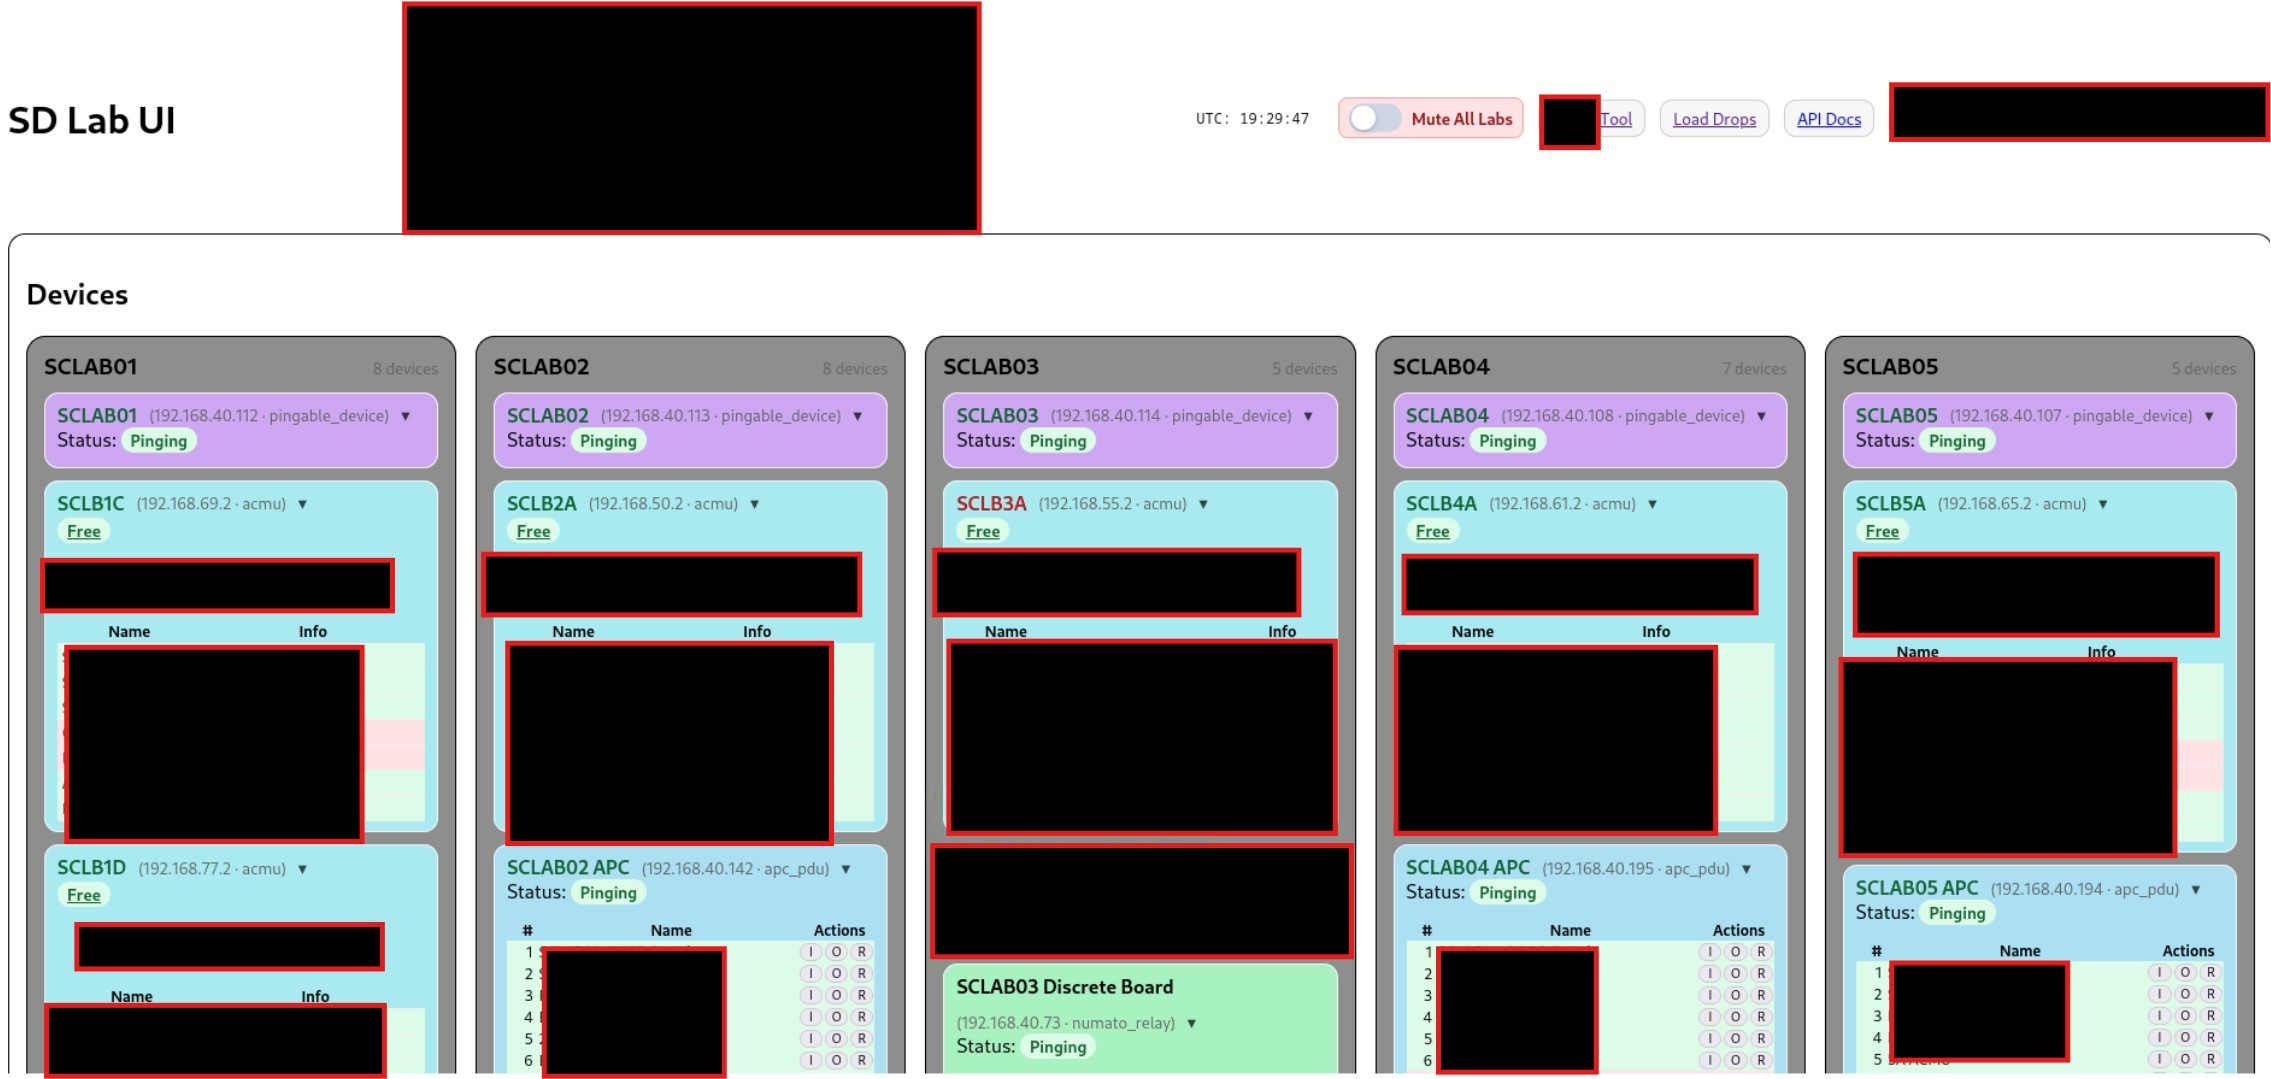Power on outlet 3 of SCLAB05 APC
Screen dimensions: 2271x1079
coord(2160,1015)
